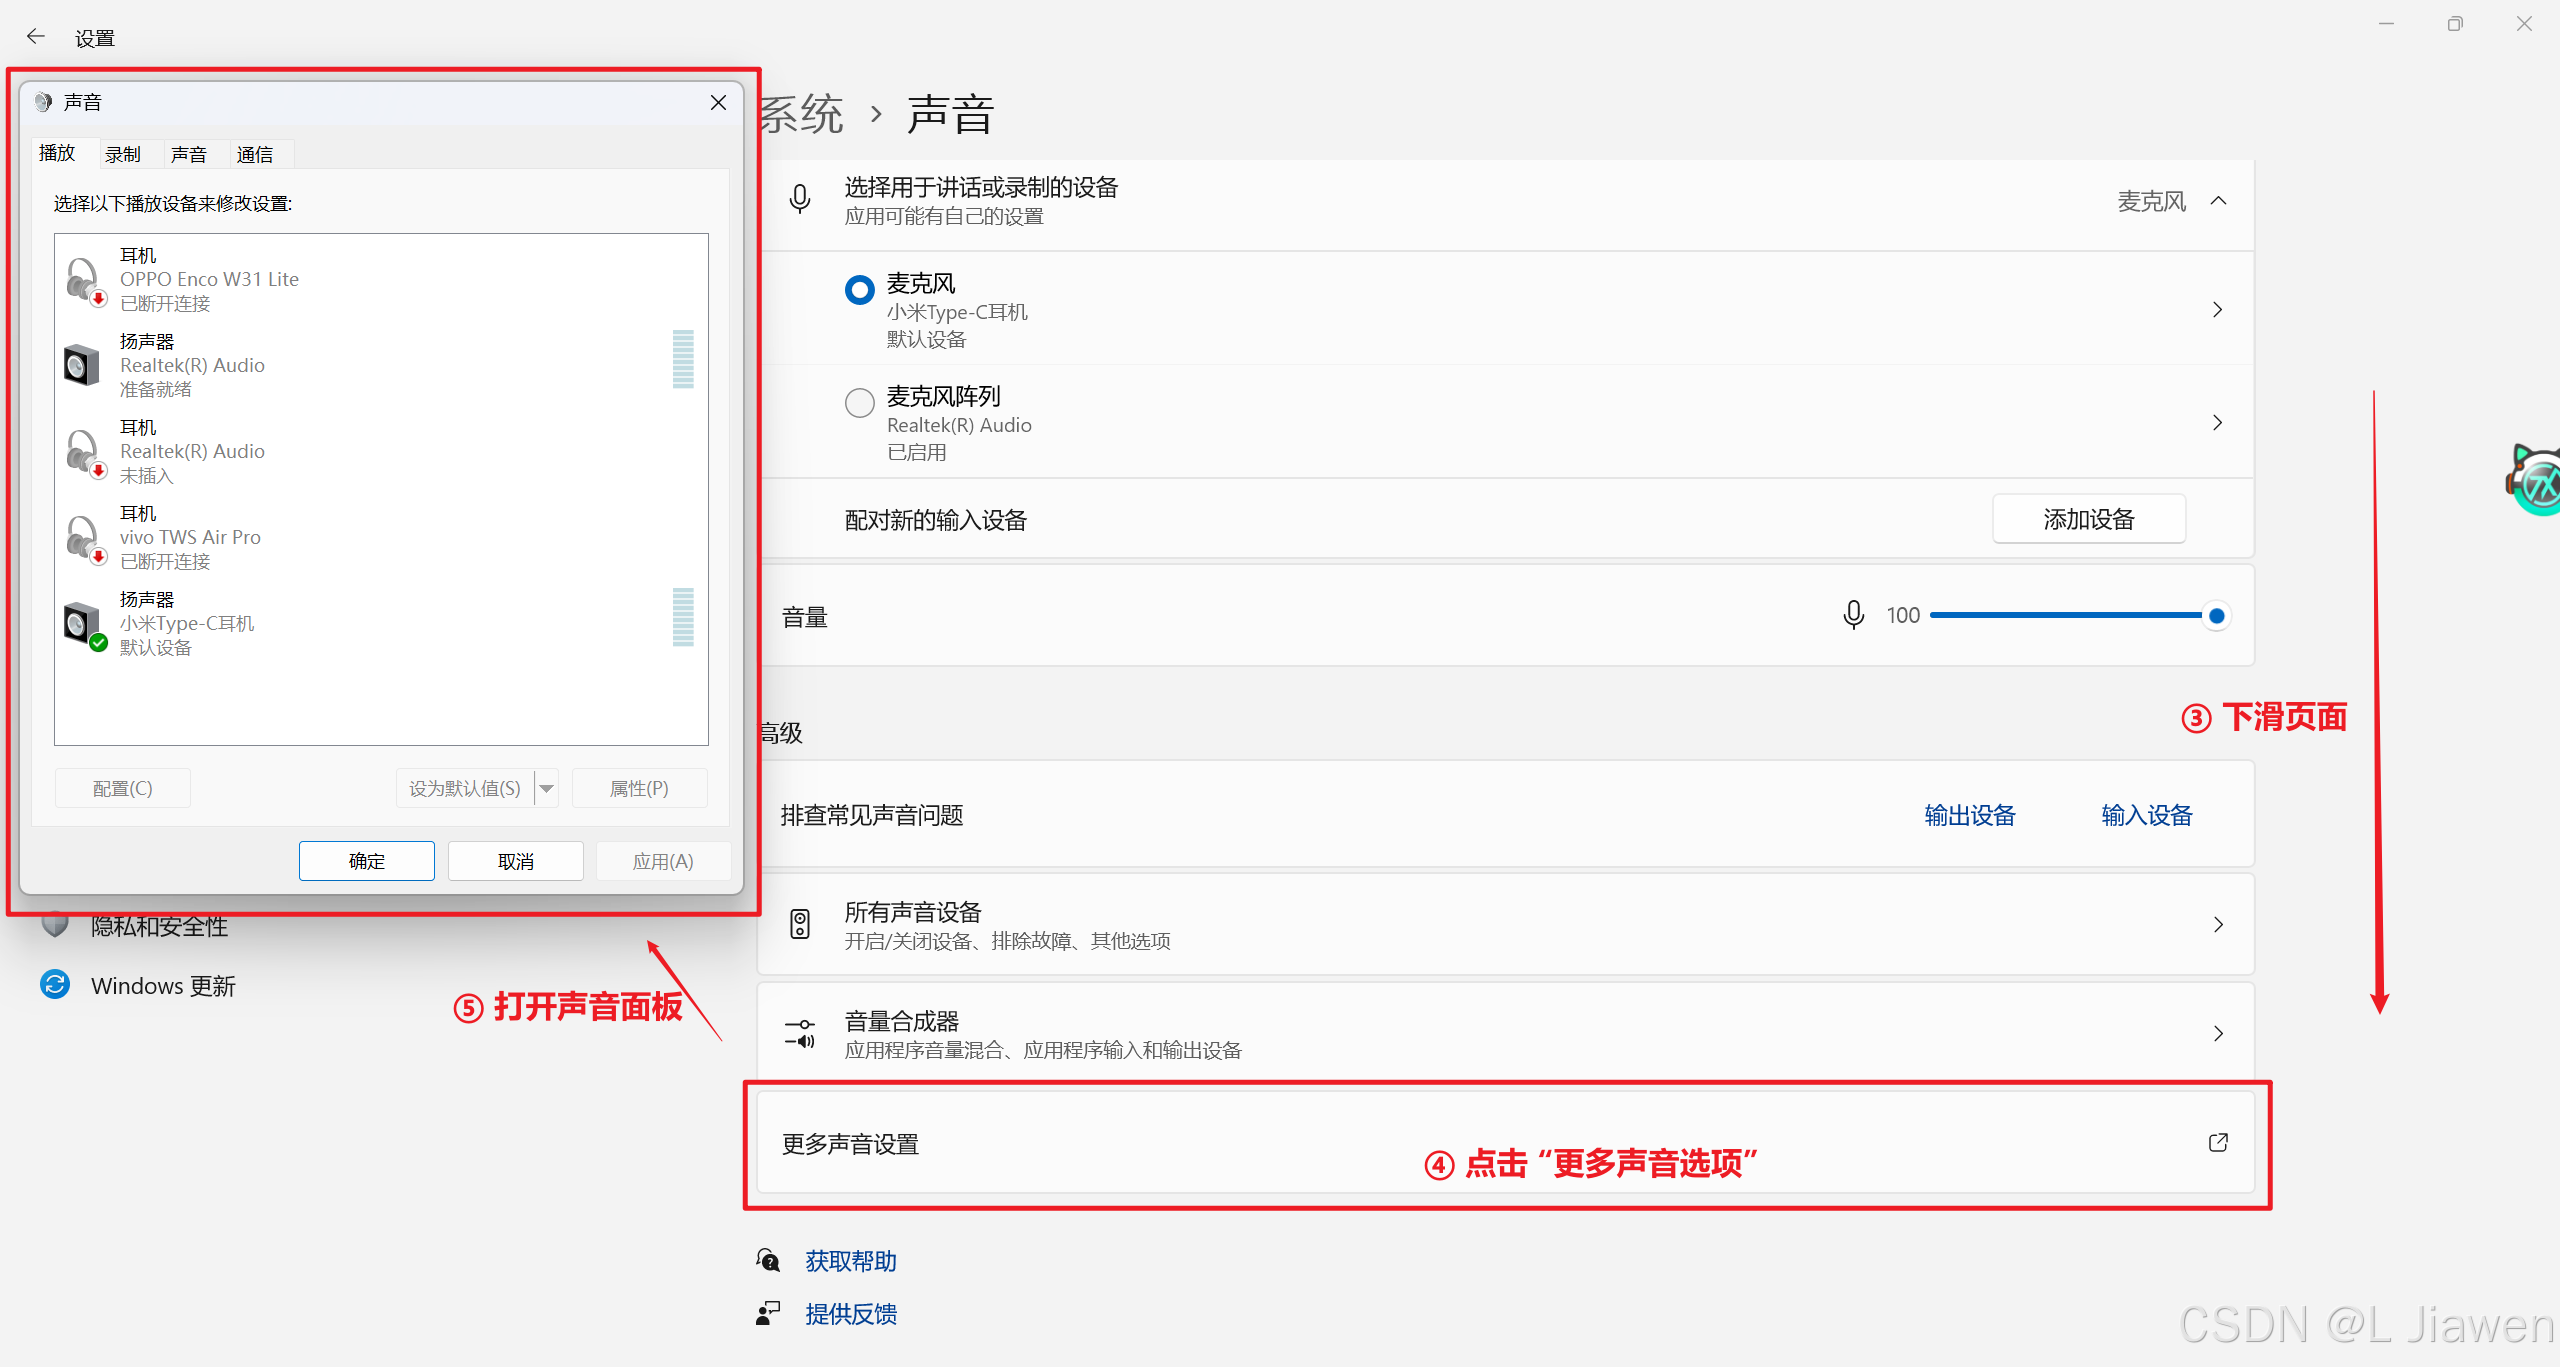
Task: Select the 麦克风阵列 Realtek radio button
Action: click(859, 403)
